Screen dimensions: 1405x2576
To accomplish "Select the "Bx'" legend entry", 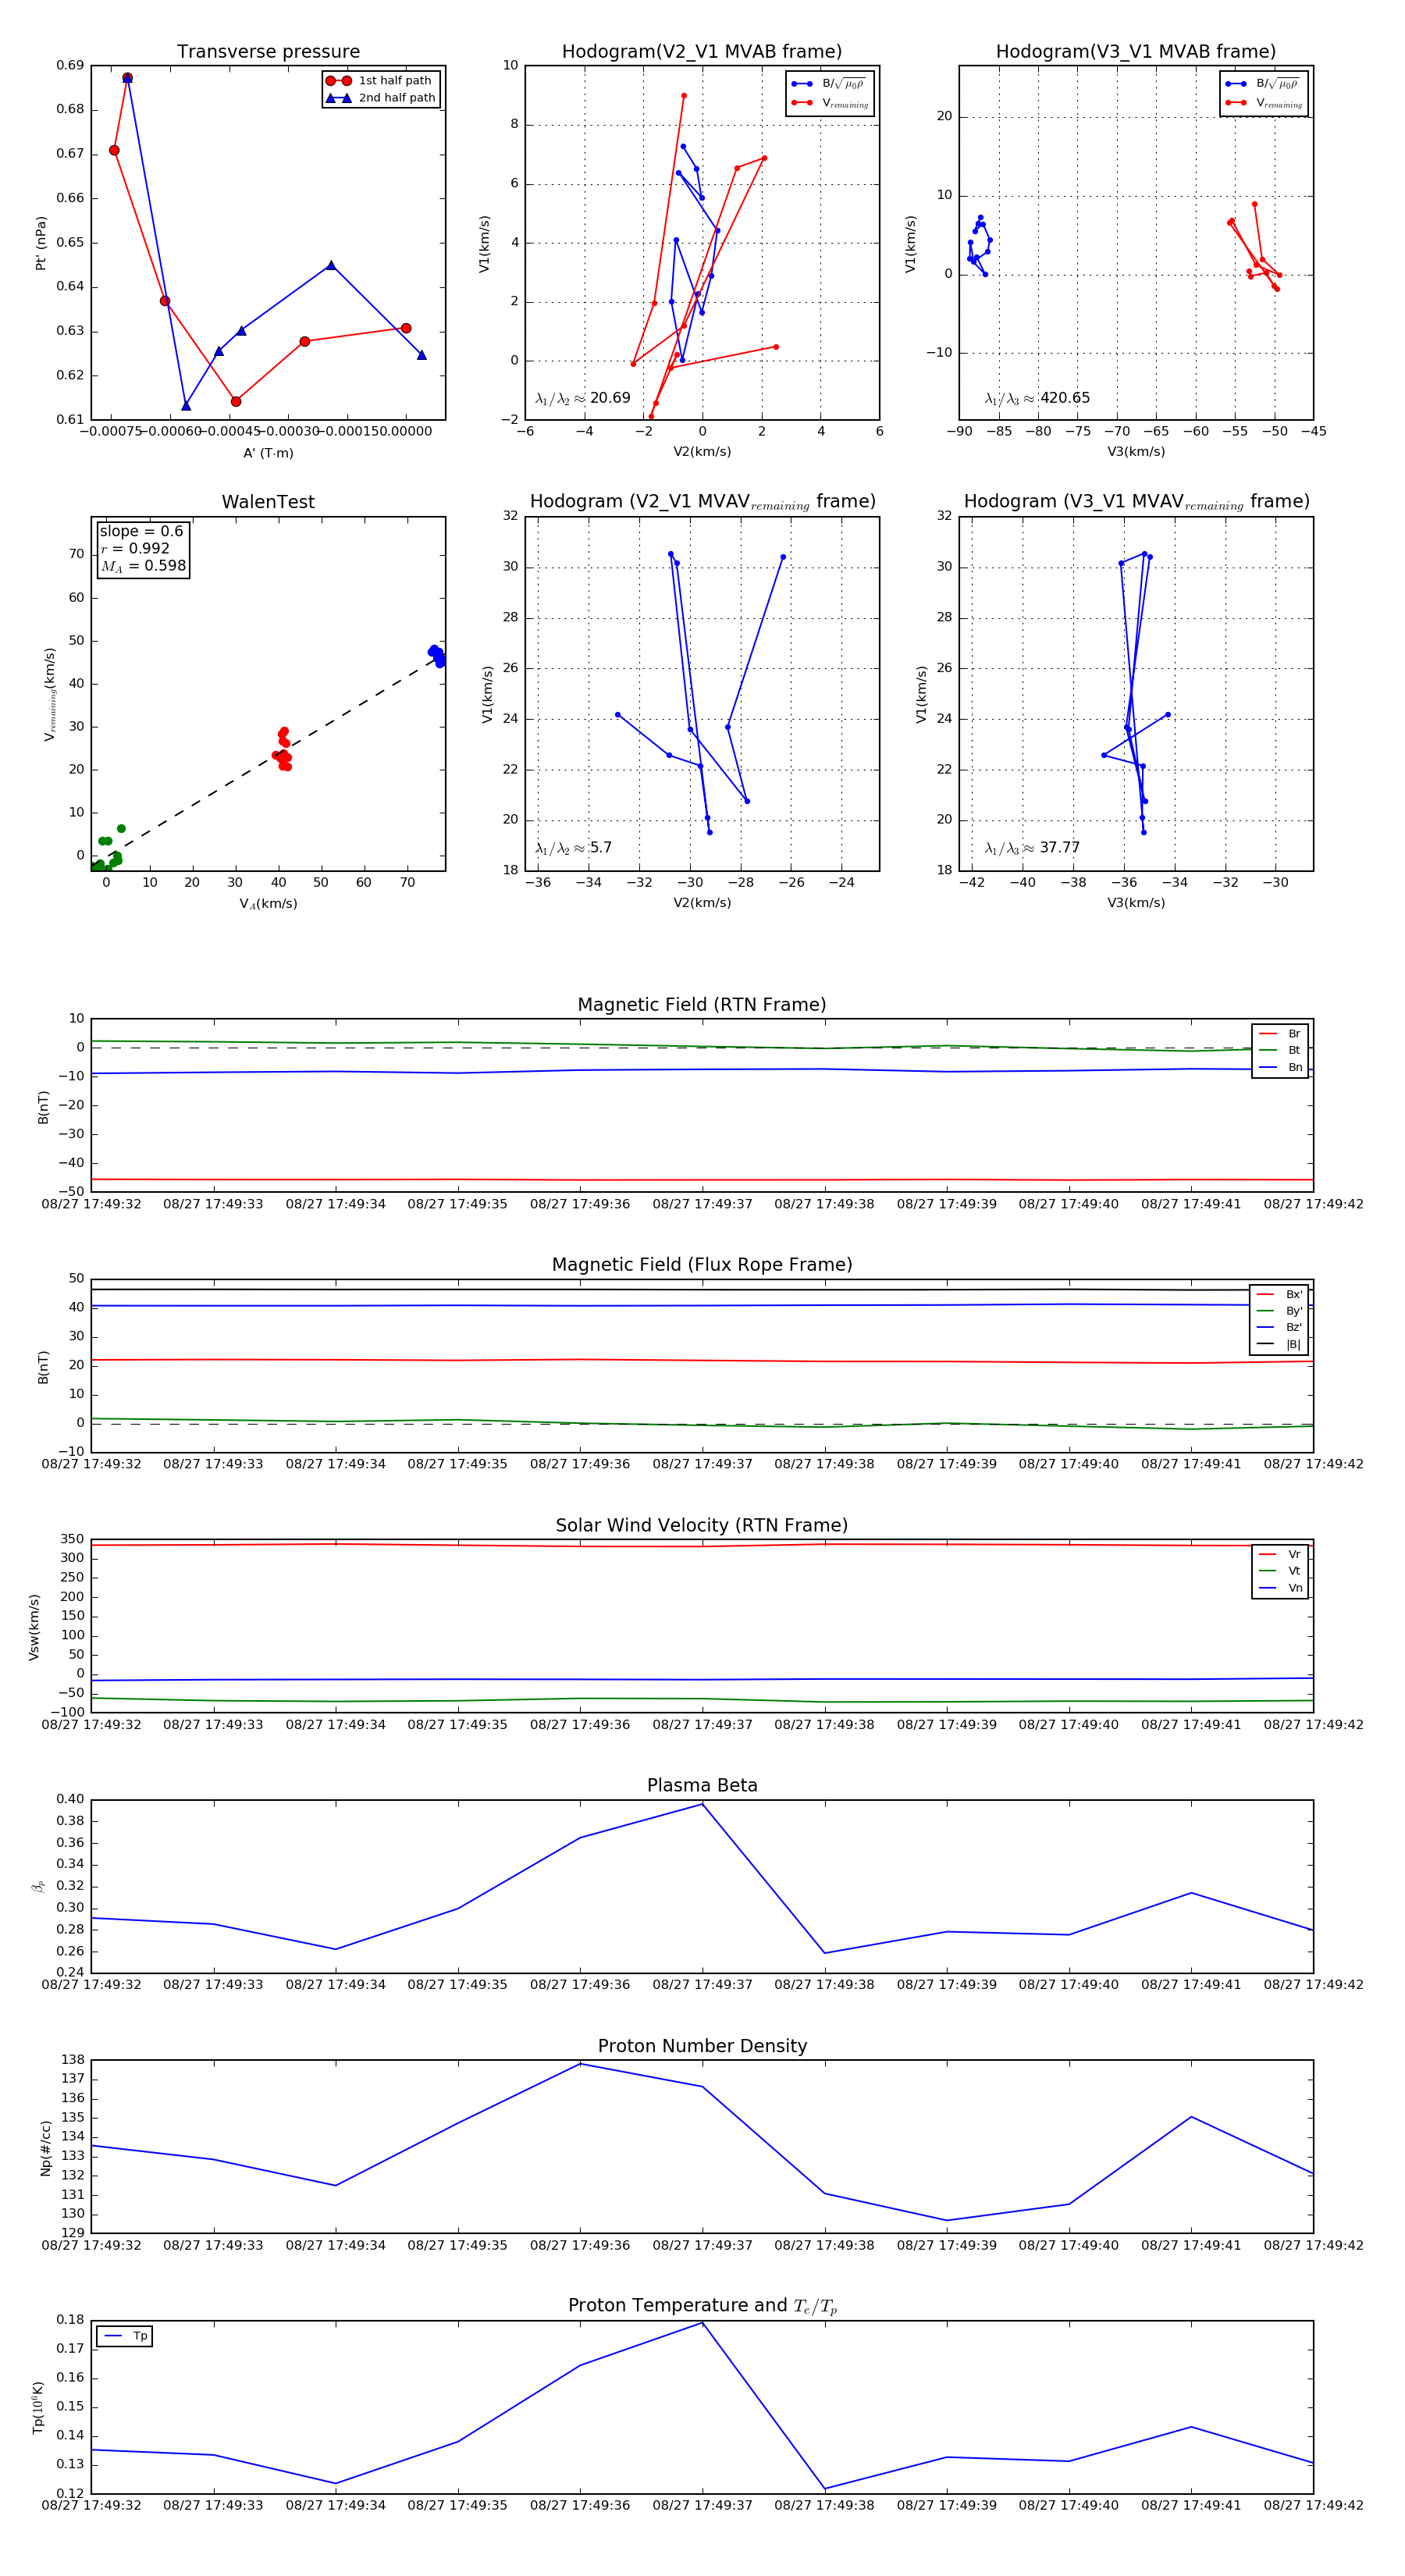I will [x=1279, y=1294].
